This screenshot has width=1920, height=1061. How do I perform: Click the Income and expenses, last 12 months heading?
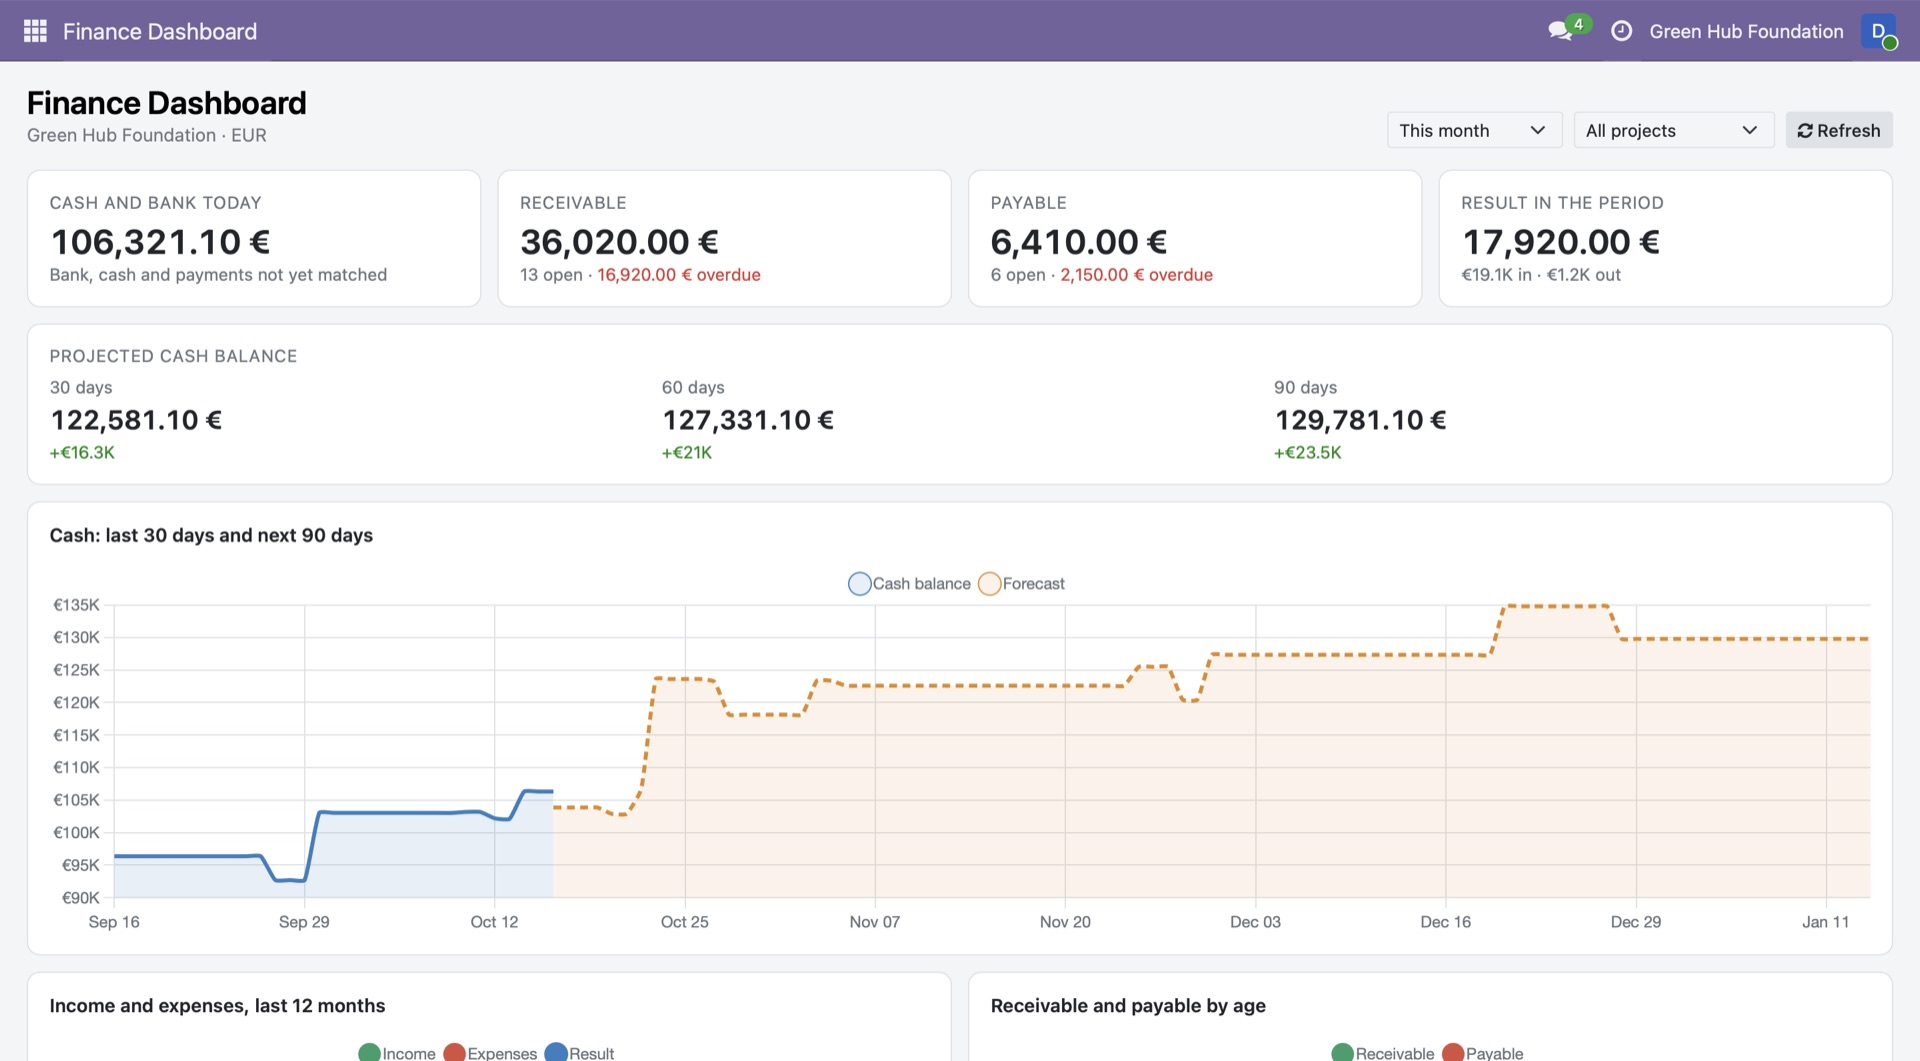point(217,1006)
